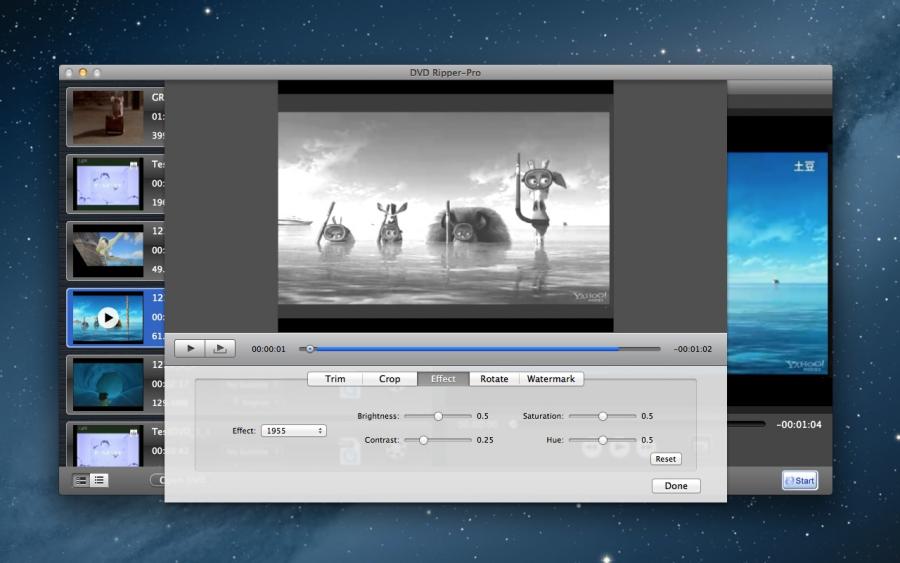Click the Saturation slider knob
Image resolution: width=900 pixels, height=563 pixels.
[602, 416]
